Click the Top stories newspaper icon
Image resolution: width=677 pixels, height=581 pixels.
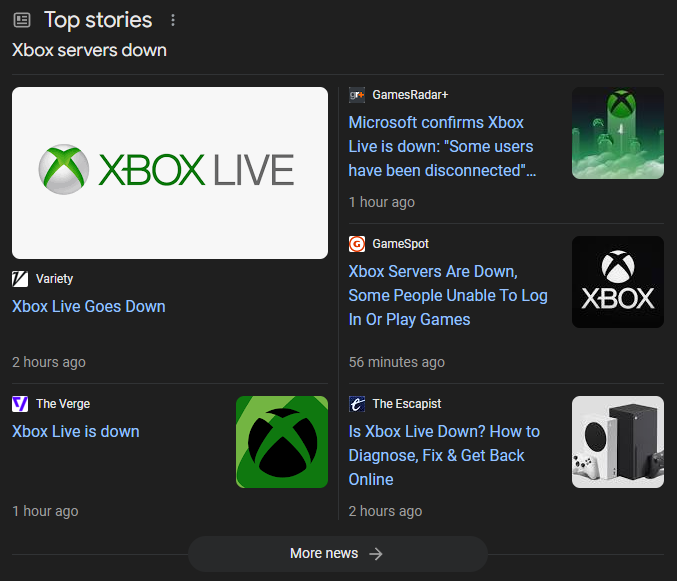coord(22,20)
